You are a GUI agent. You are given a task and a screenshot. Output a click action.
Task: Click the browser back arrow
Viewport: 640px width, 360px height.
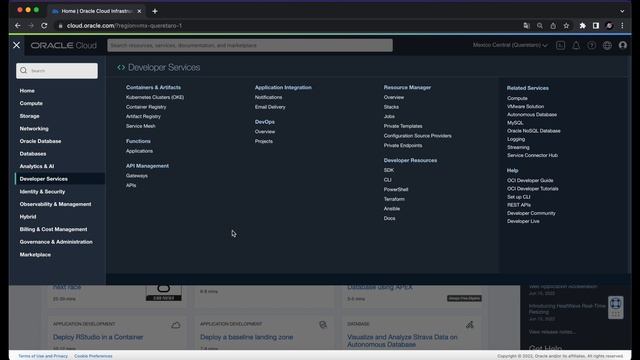(x=18, y=25)
